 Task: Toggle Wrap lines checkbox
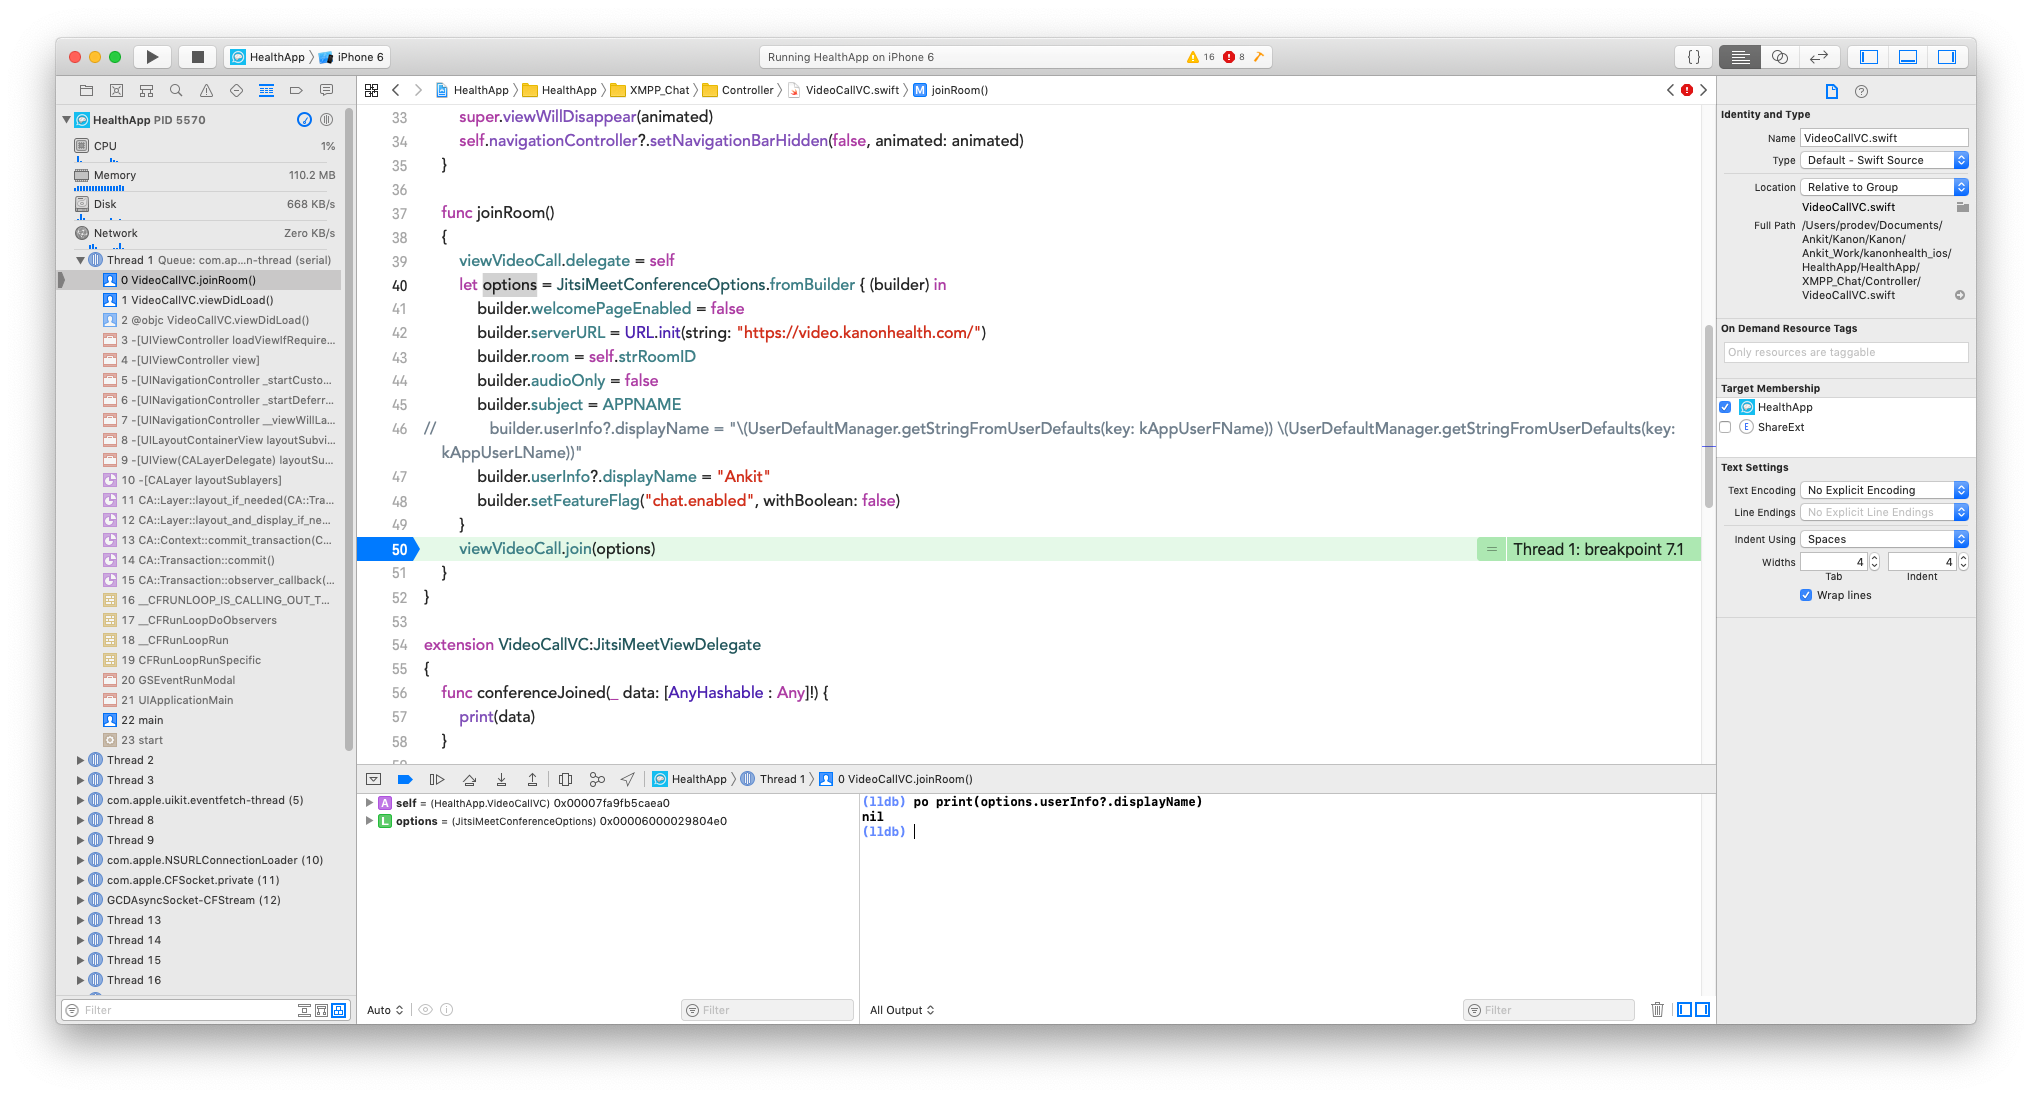1806,595
